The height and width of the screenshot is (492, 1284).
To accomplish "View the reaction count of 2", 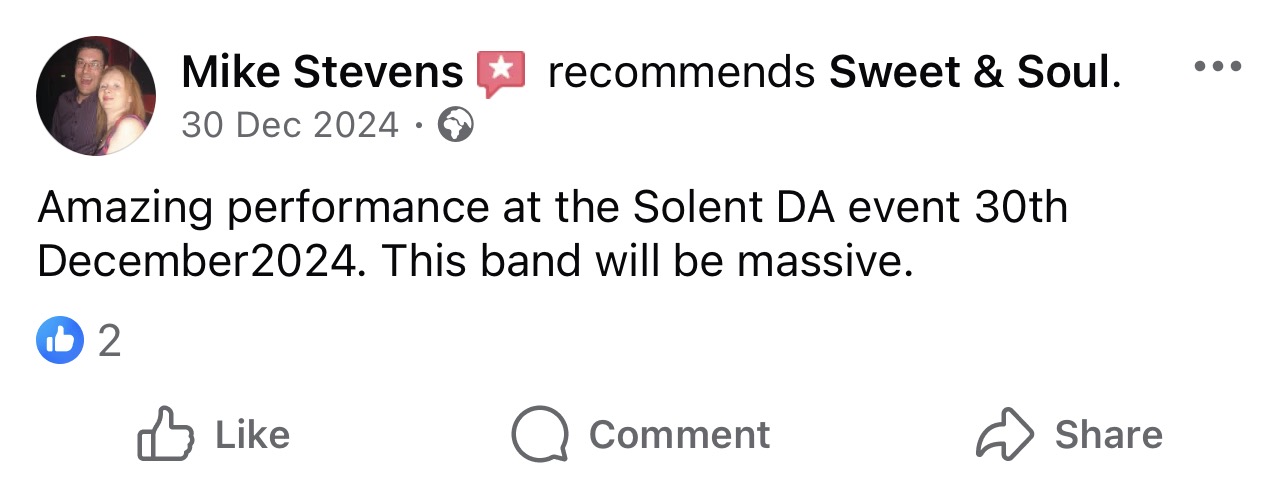I will click(x=110, y=342).
